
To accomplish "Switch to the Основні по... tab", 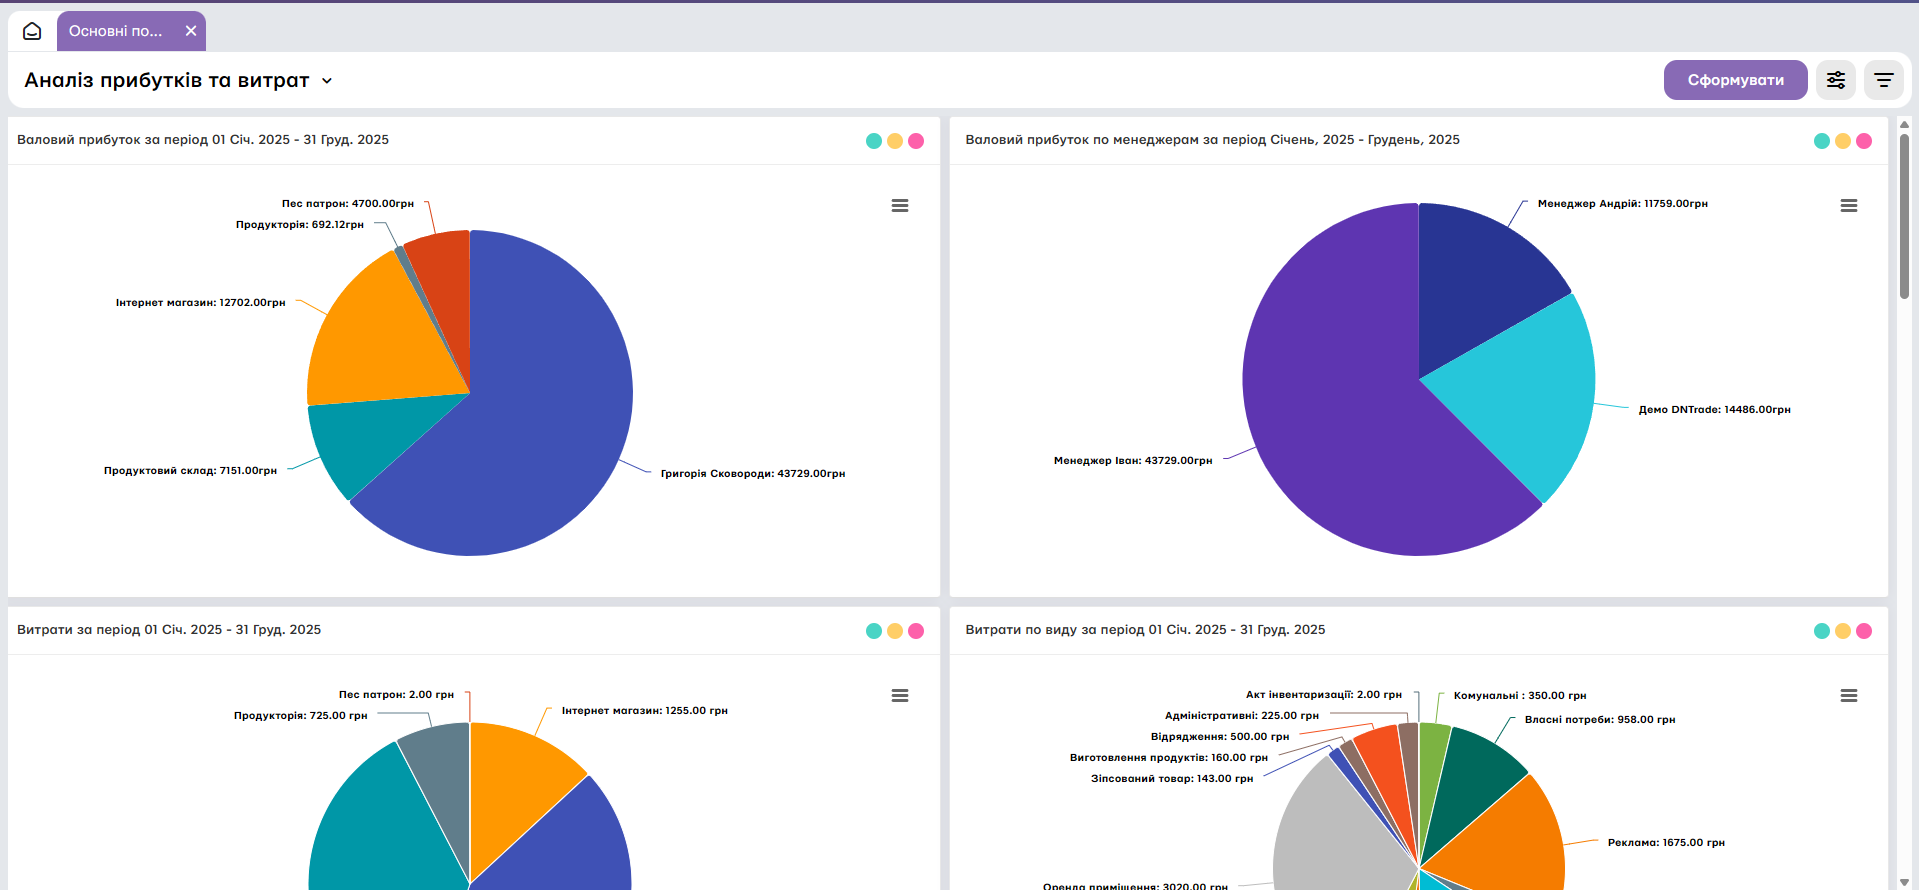I will pos(116,31).
